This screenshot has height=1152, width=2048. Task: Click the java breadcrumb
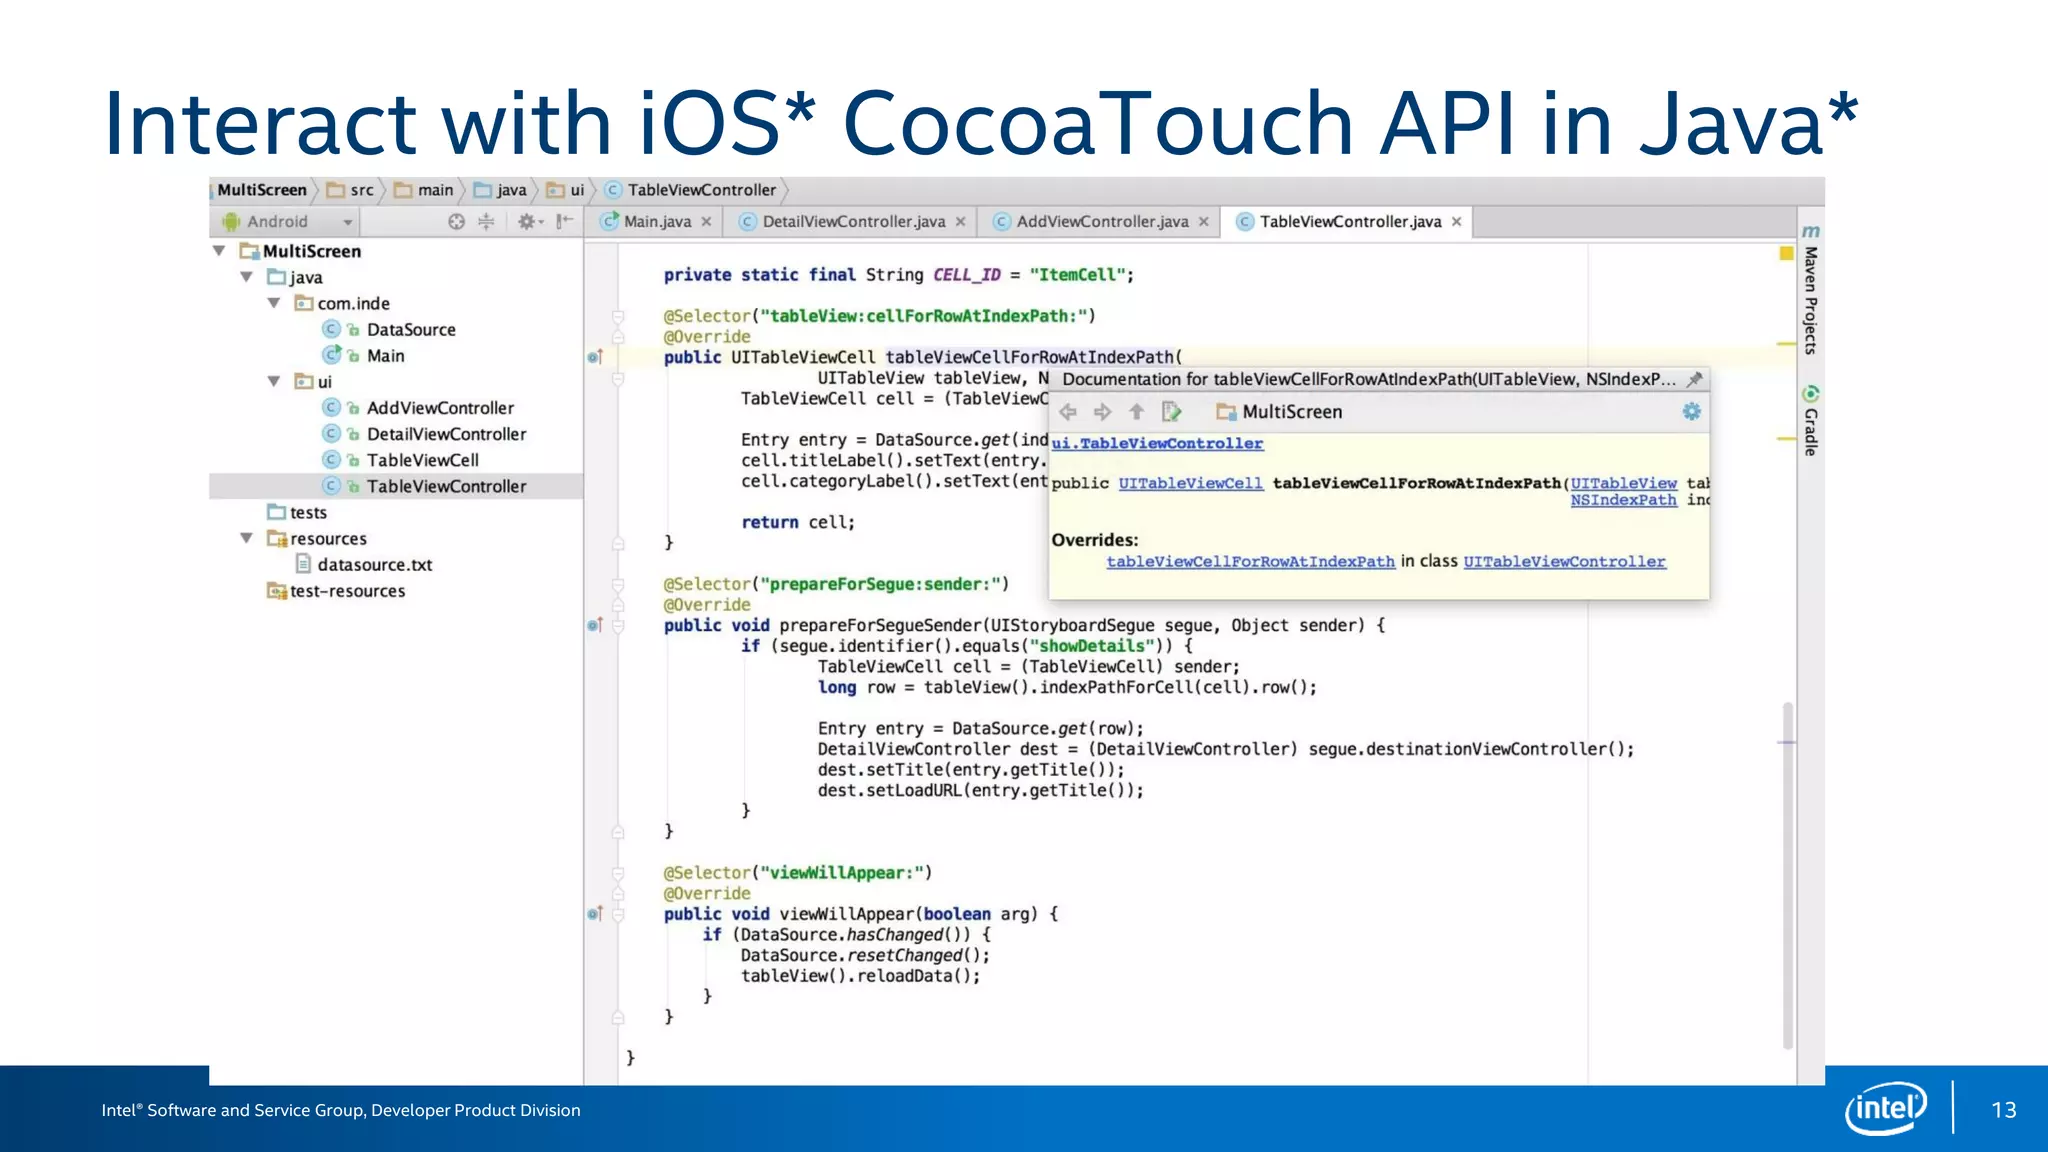click(500, 190)
